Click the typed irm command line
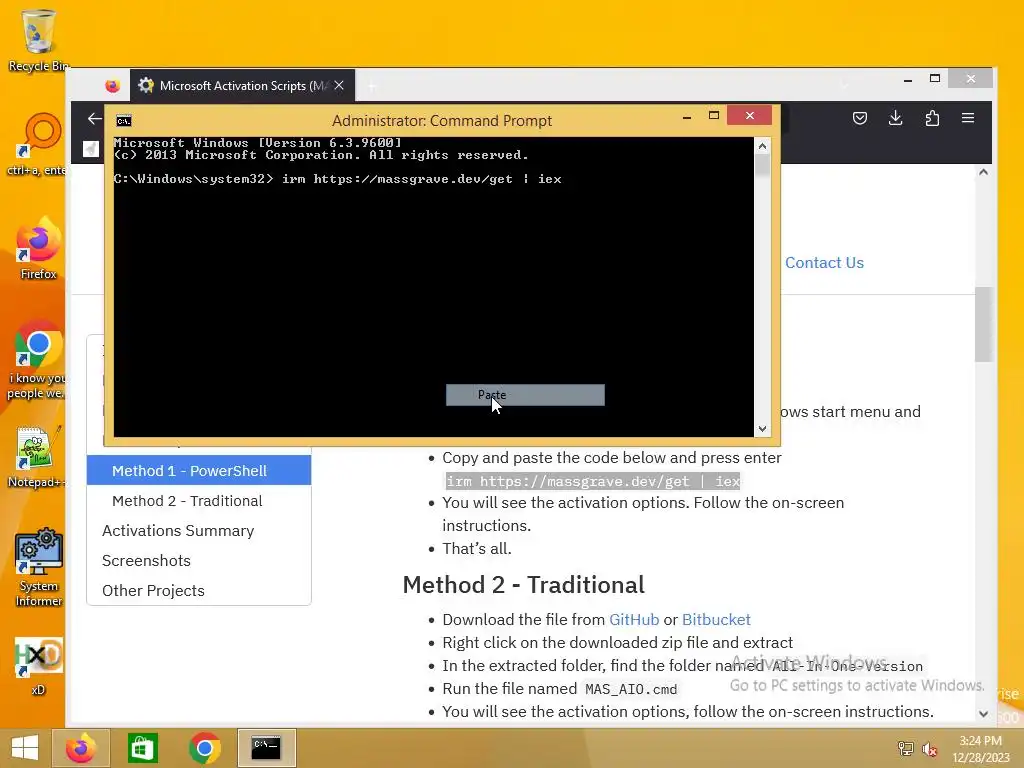 (421, 179)
